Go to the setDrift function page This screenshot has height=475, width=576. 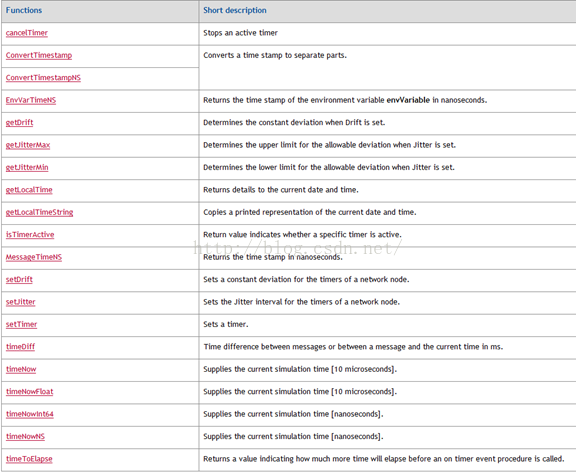point(19,279)
